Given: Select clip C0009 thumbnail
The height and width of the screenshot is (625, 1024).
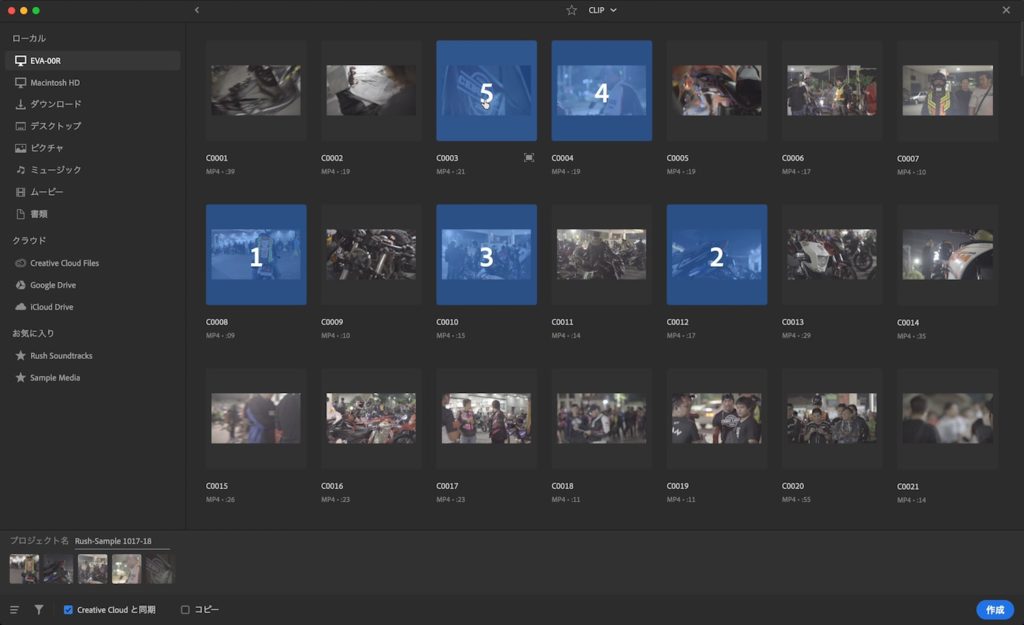Looking at the screenshot, I should click(x=371, y=255).
